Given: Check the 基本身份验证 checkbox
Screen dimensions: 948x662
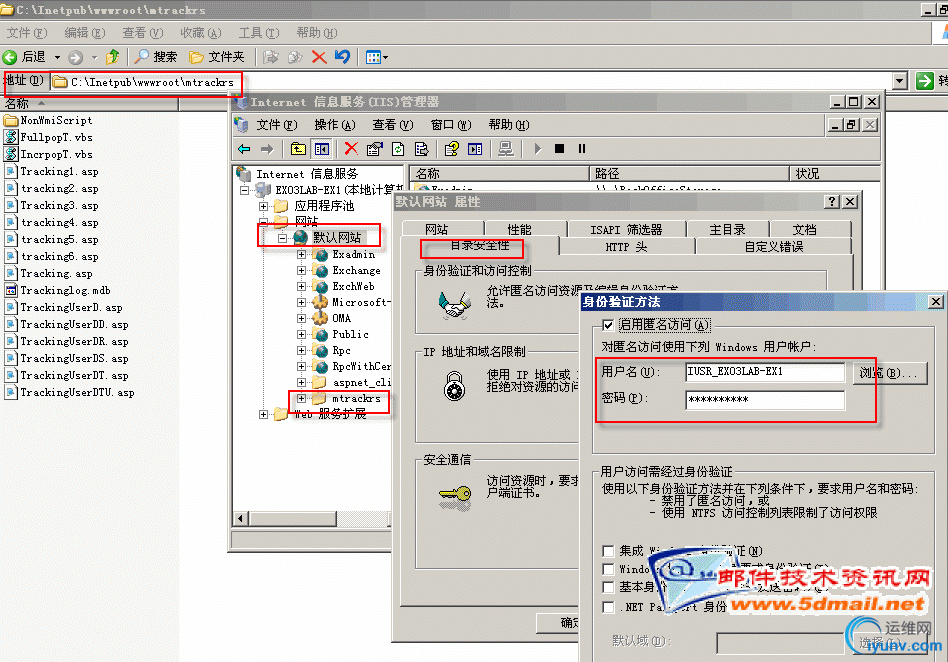Looking at the screenshot, I should (x=608, y=587).
